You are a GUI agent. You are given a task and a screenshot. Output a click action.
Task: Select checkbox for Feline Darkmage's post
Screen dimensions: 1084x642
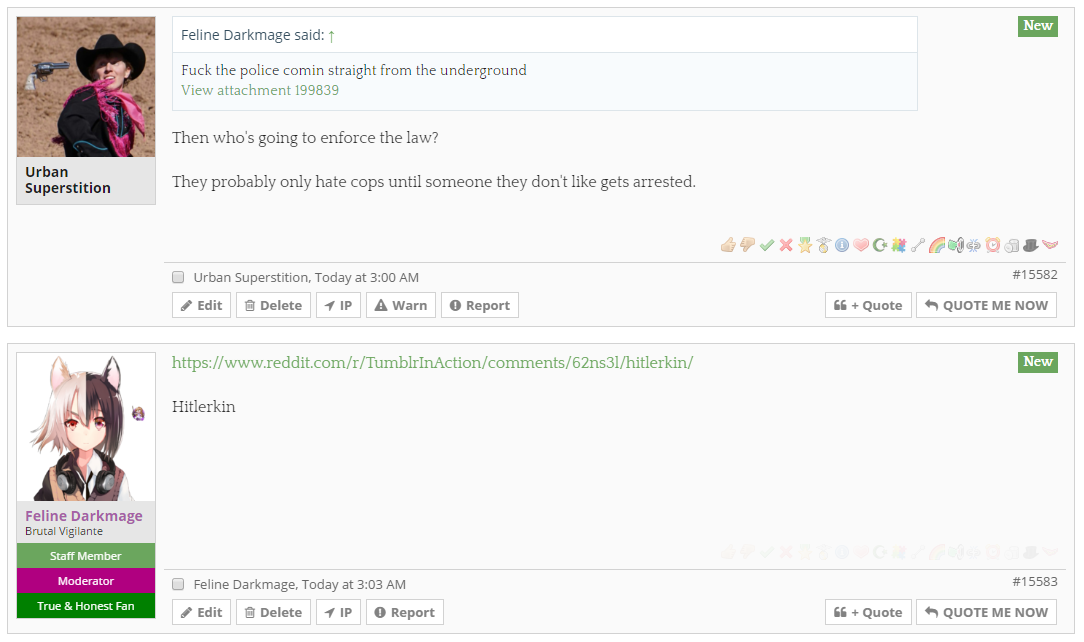(x=178, y=584)
